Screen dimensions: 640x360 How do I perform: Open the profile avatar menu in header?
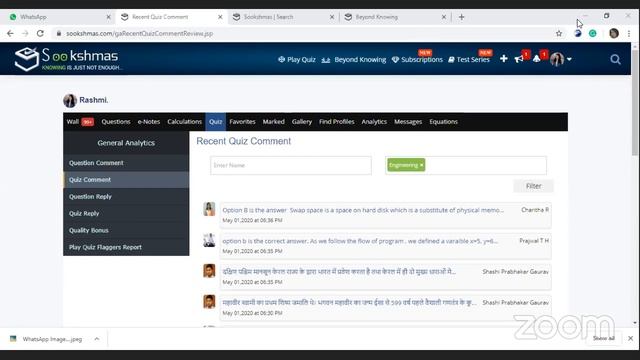560,60
